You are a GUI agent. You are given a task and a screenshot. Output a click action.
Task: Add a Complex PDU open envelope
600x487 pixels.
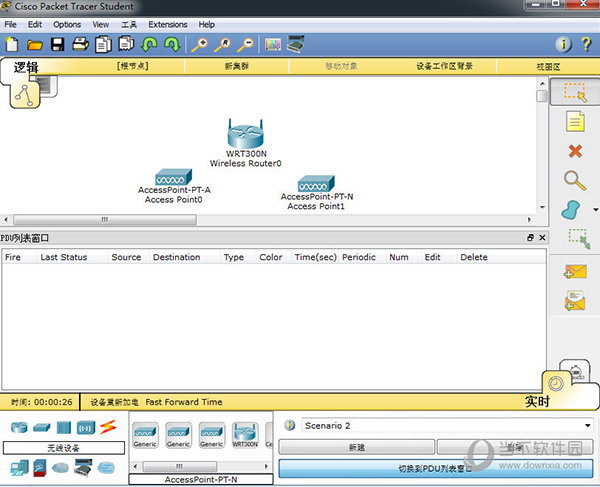575,301
